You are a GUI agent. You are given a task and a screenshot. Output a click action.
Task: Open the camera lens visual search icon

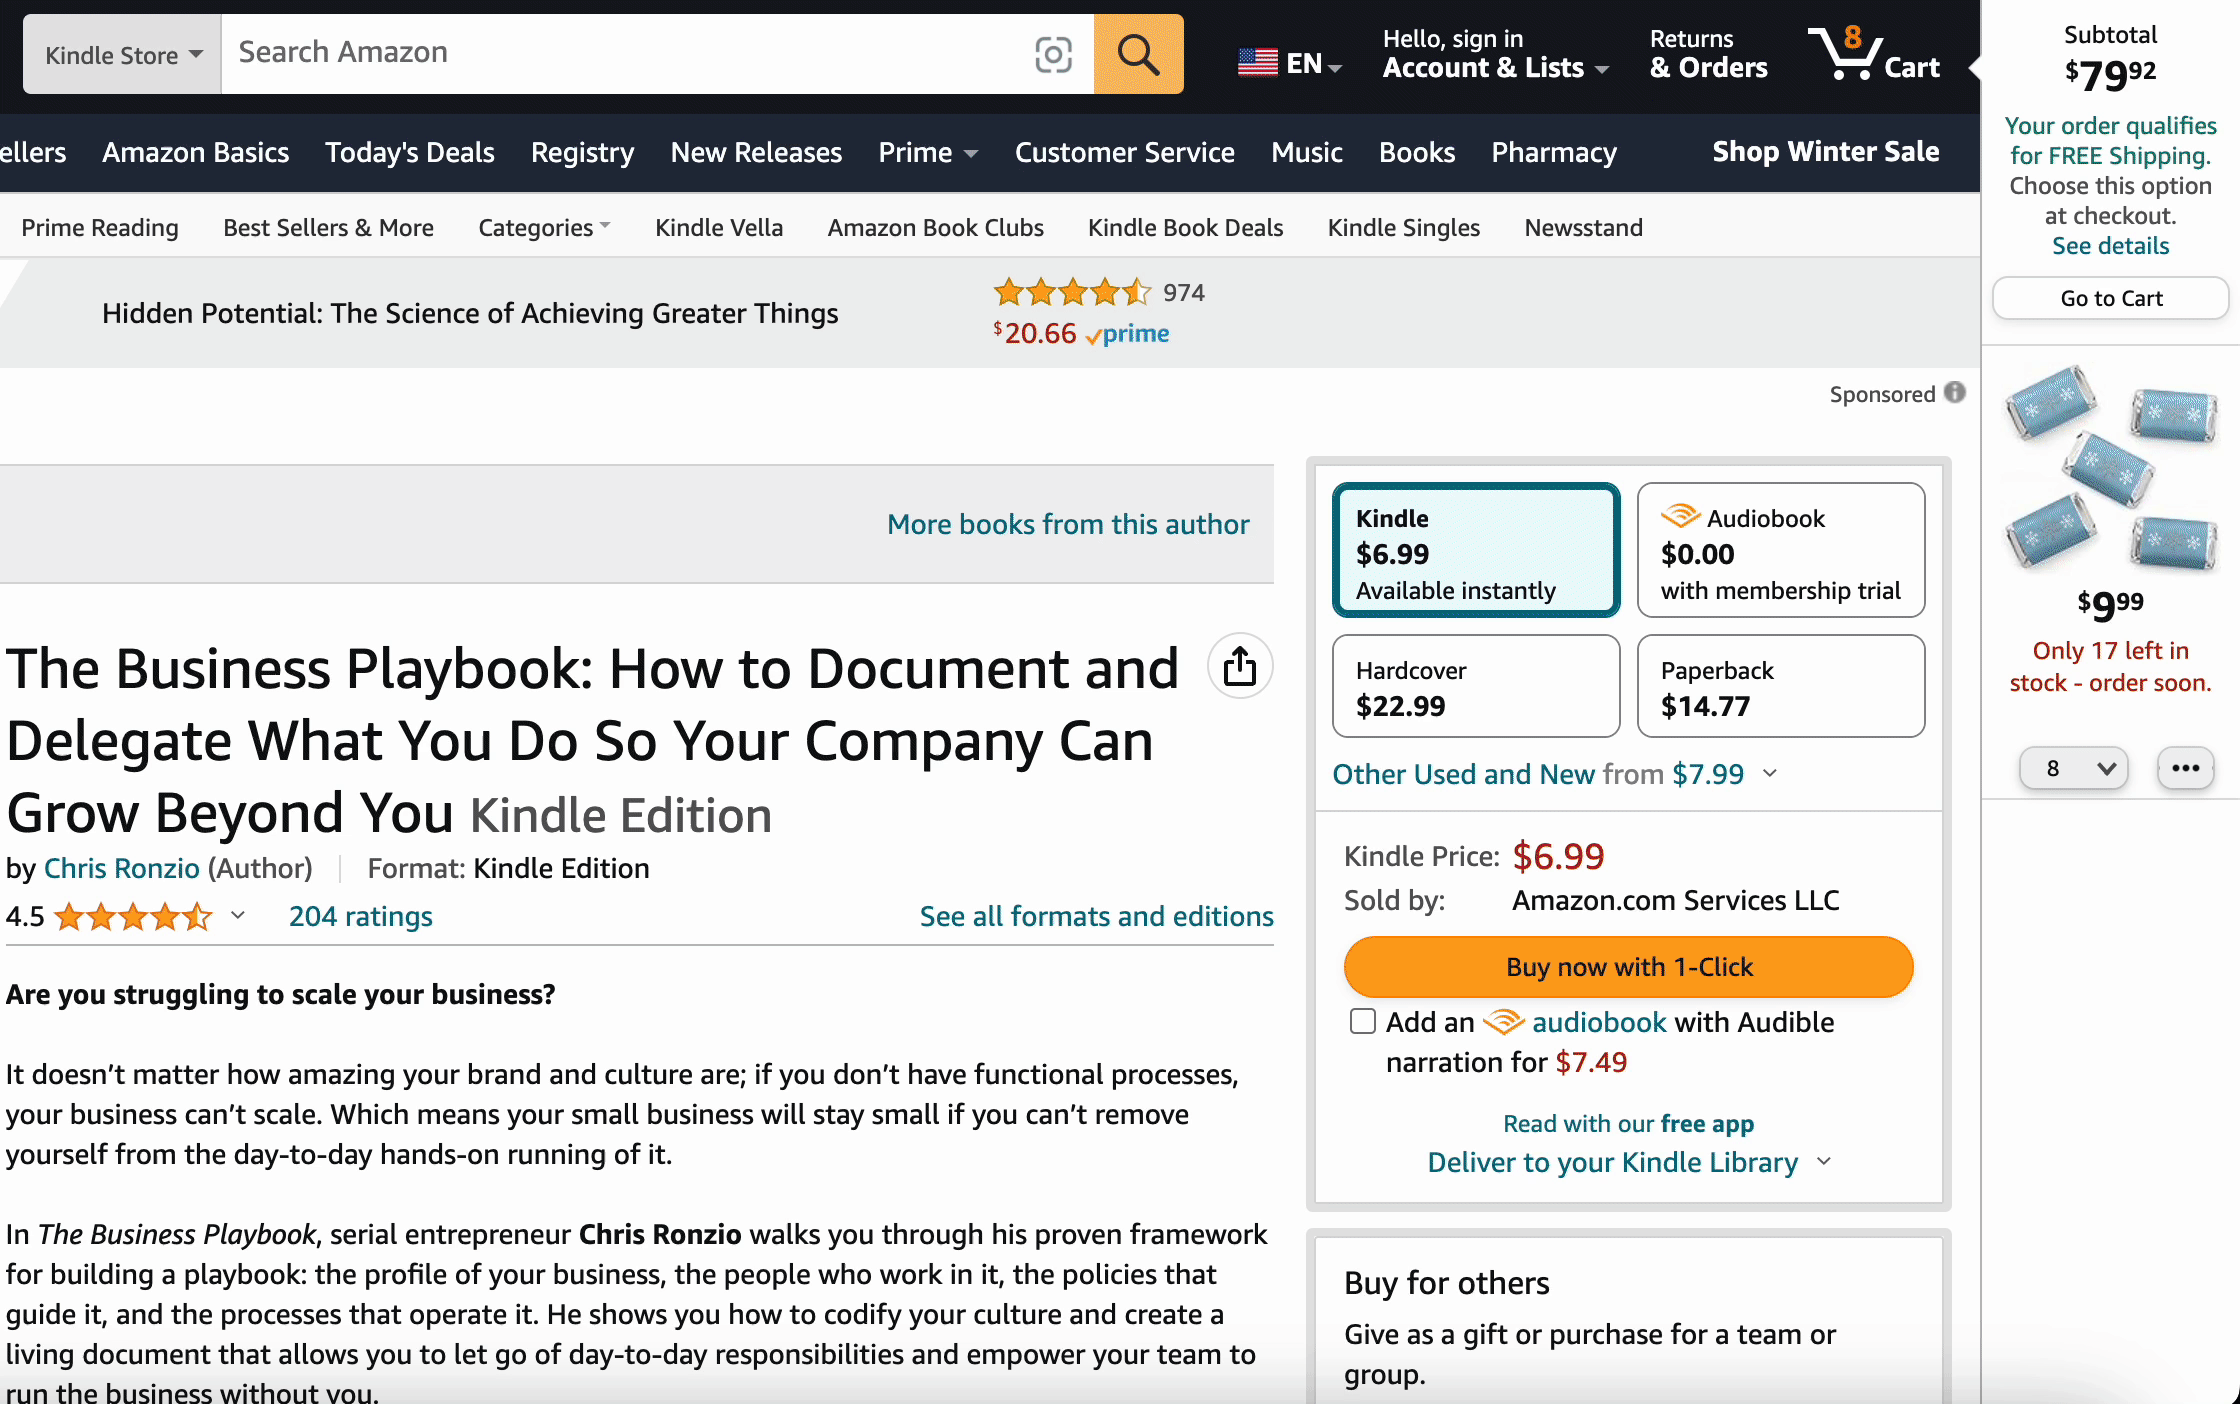[1053, 54]
